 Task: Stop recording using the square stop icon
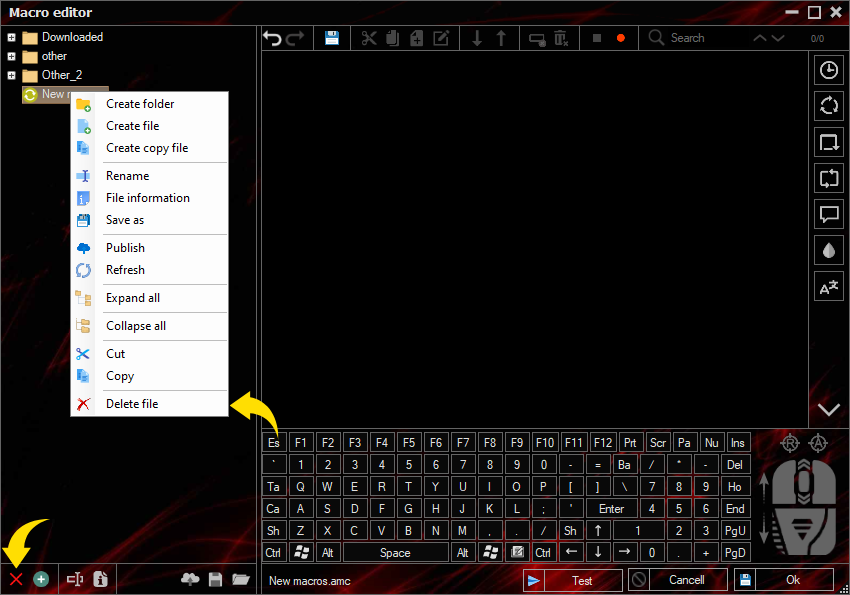[594, 37]
